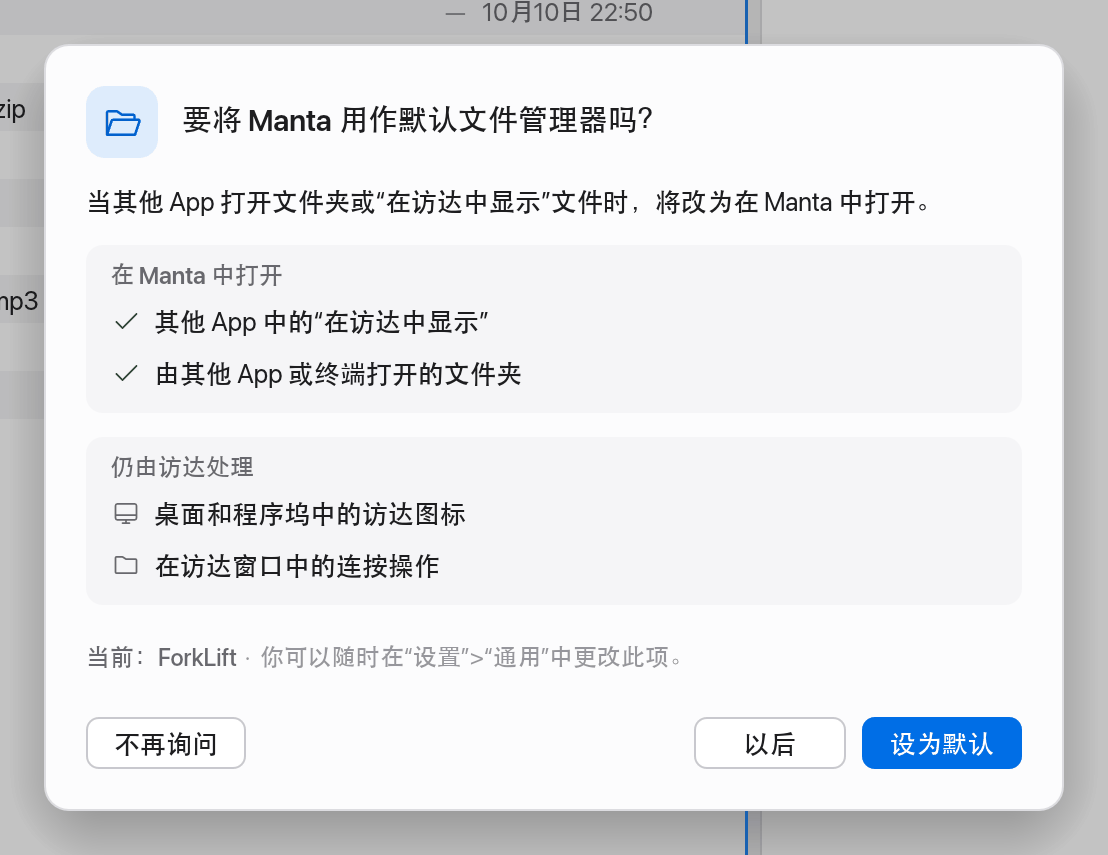Click the checkmark beside 由其他 App 或终端打开的文件夹
Image resolution: width=1108 pixels, height=855 pixels.
126,374
